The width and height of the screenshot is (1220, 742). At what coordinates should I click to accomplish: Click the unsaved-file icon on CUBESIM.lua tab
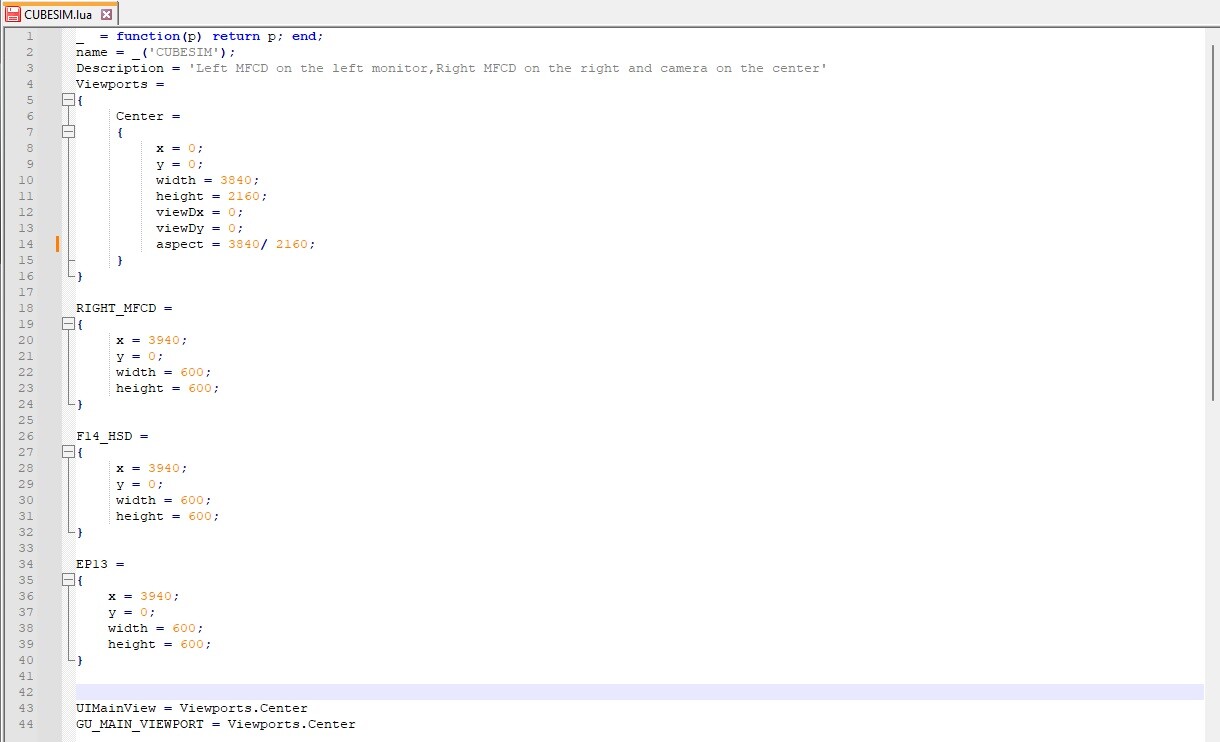point(14,15)
